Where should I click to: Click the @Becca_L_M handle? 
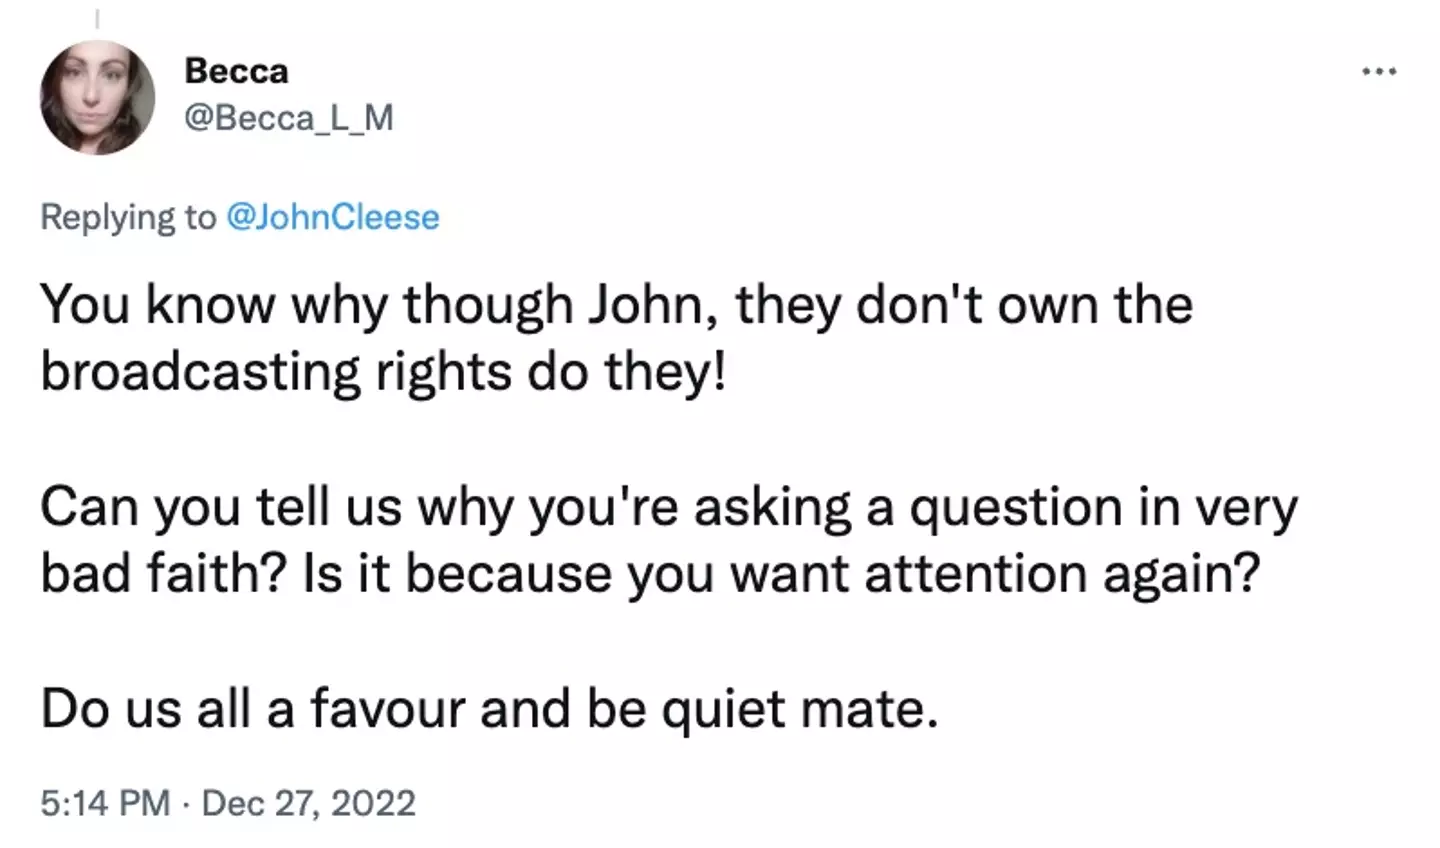(x=289, y=118)
